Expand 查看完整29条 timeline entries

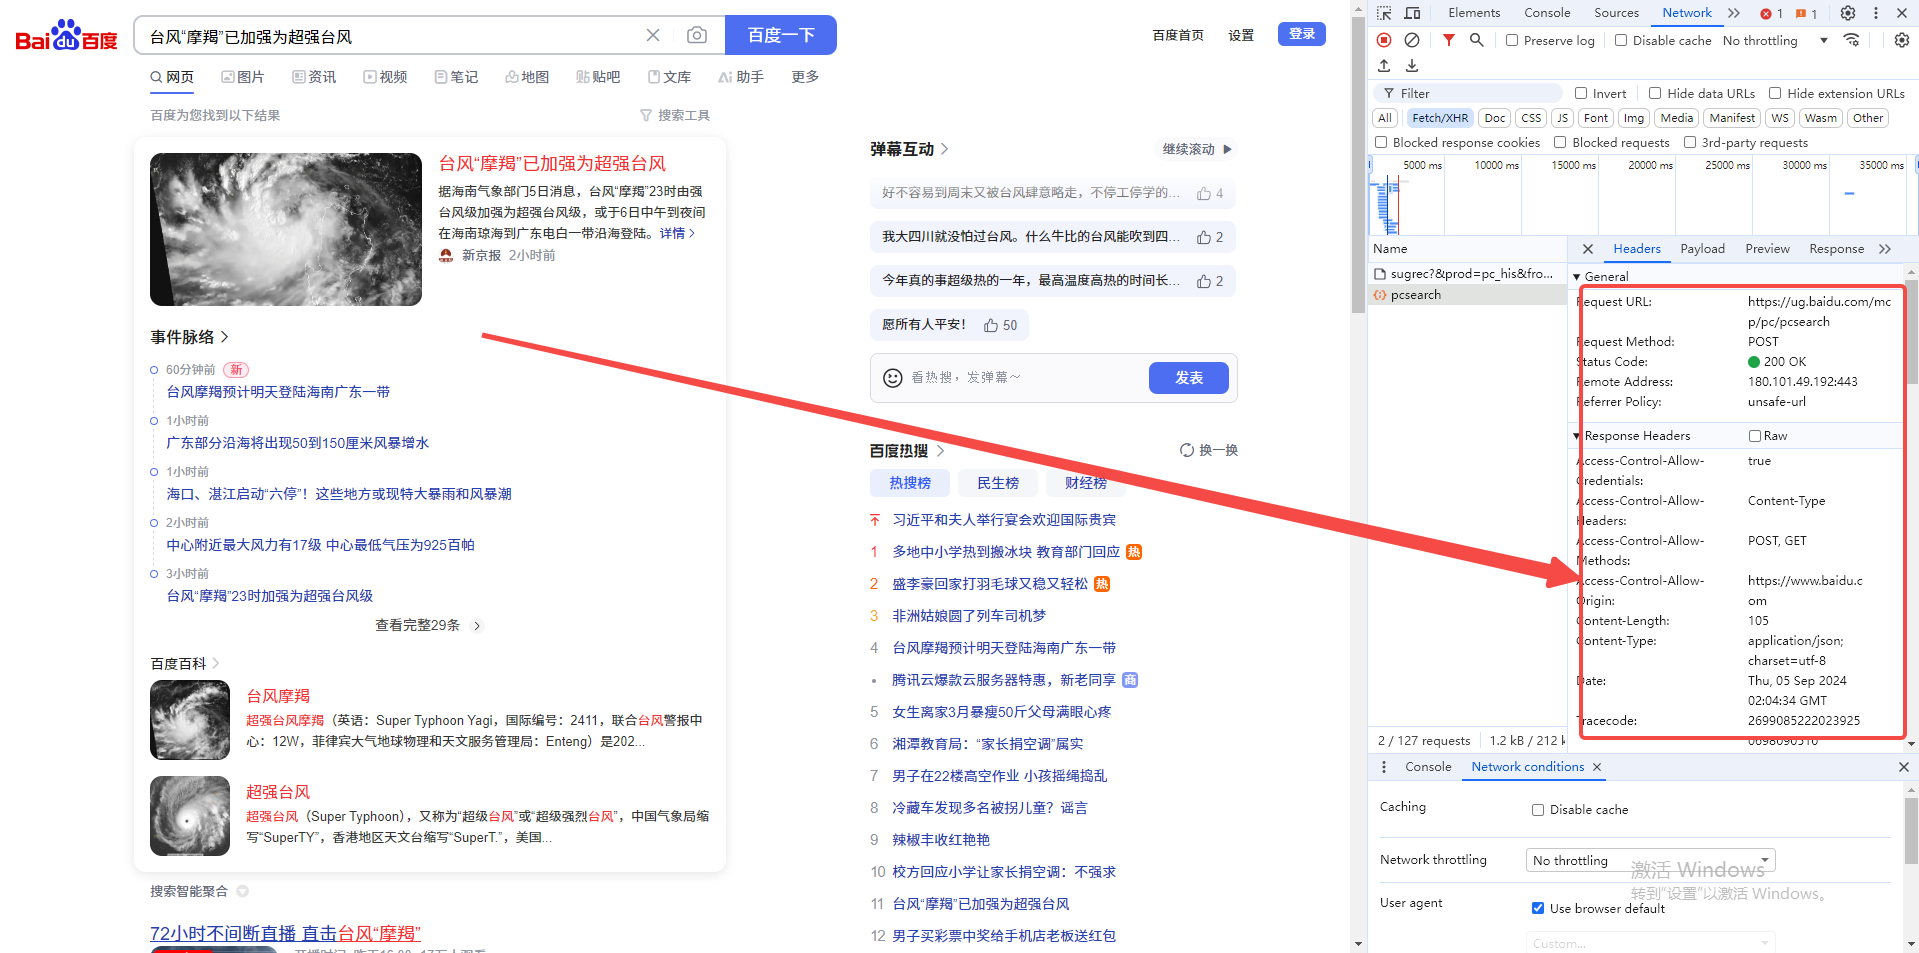coord(428,626)
